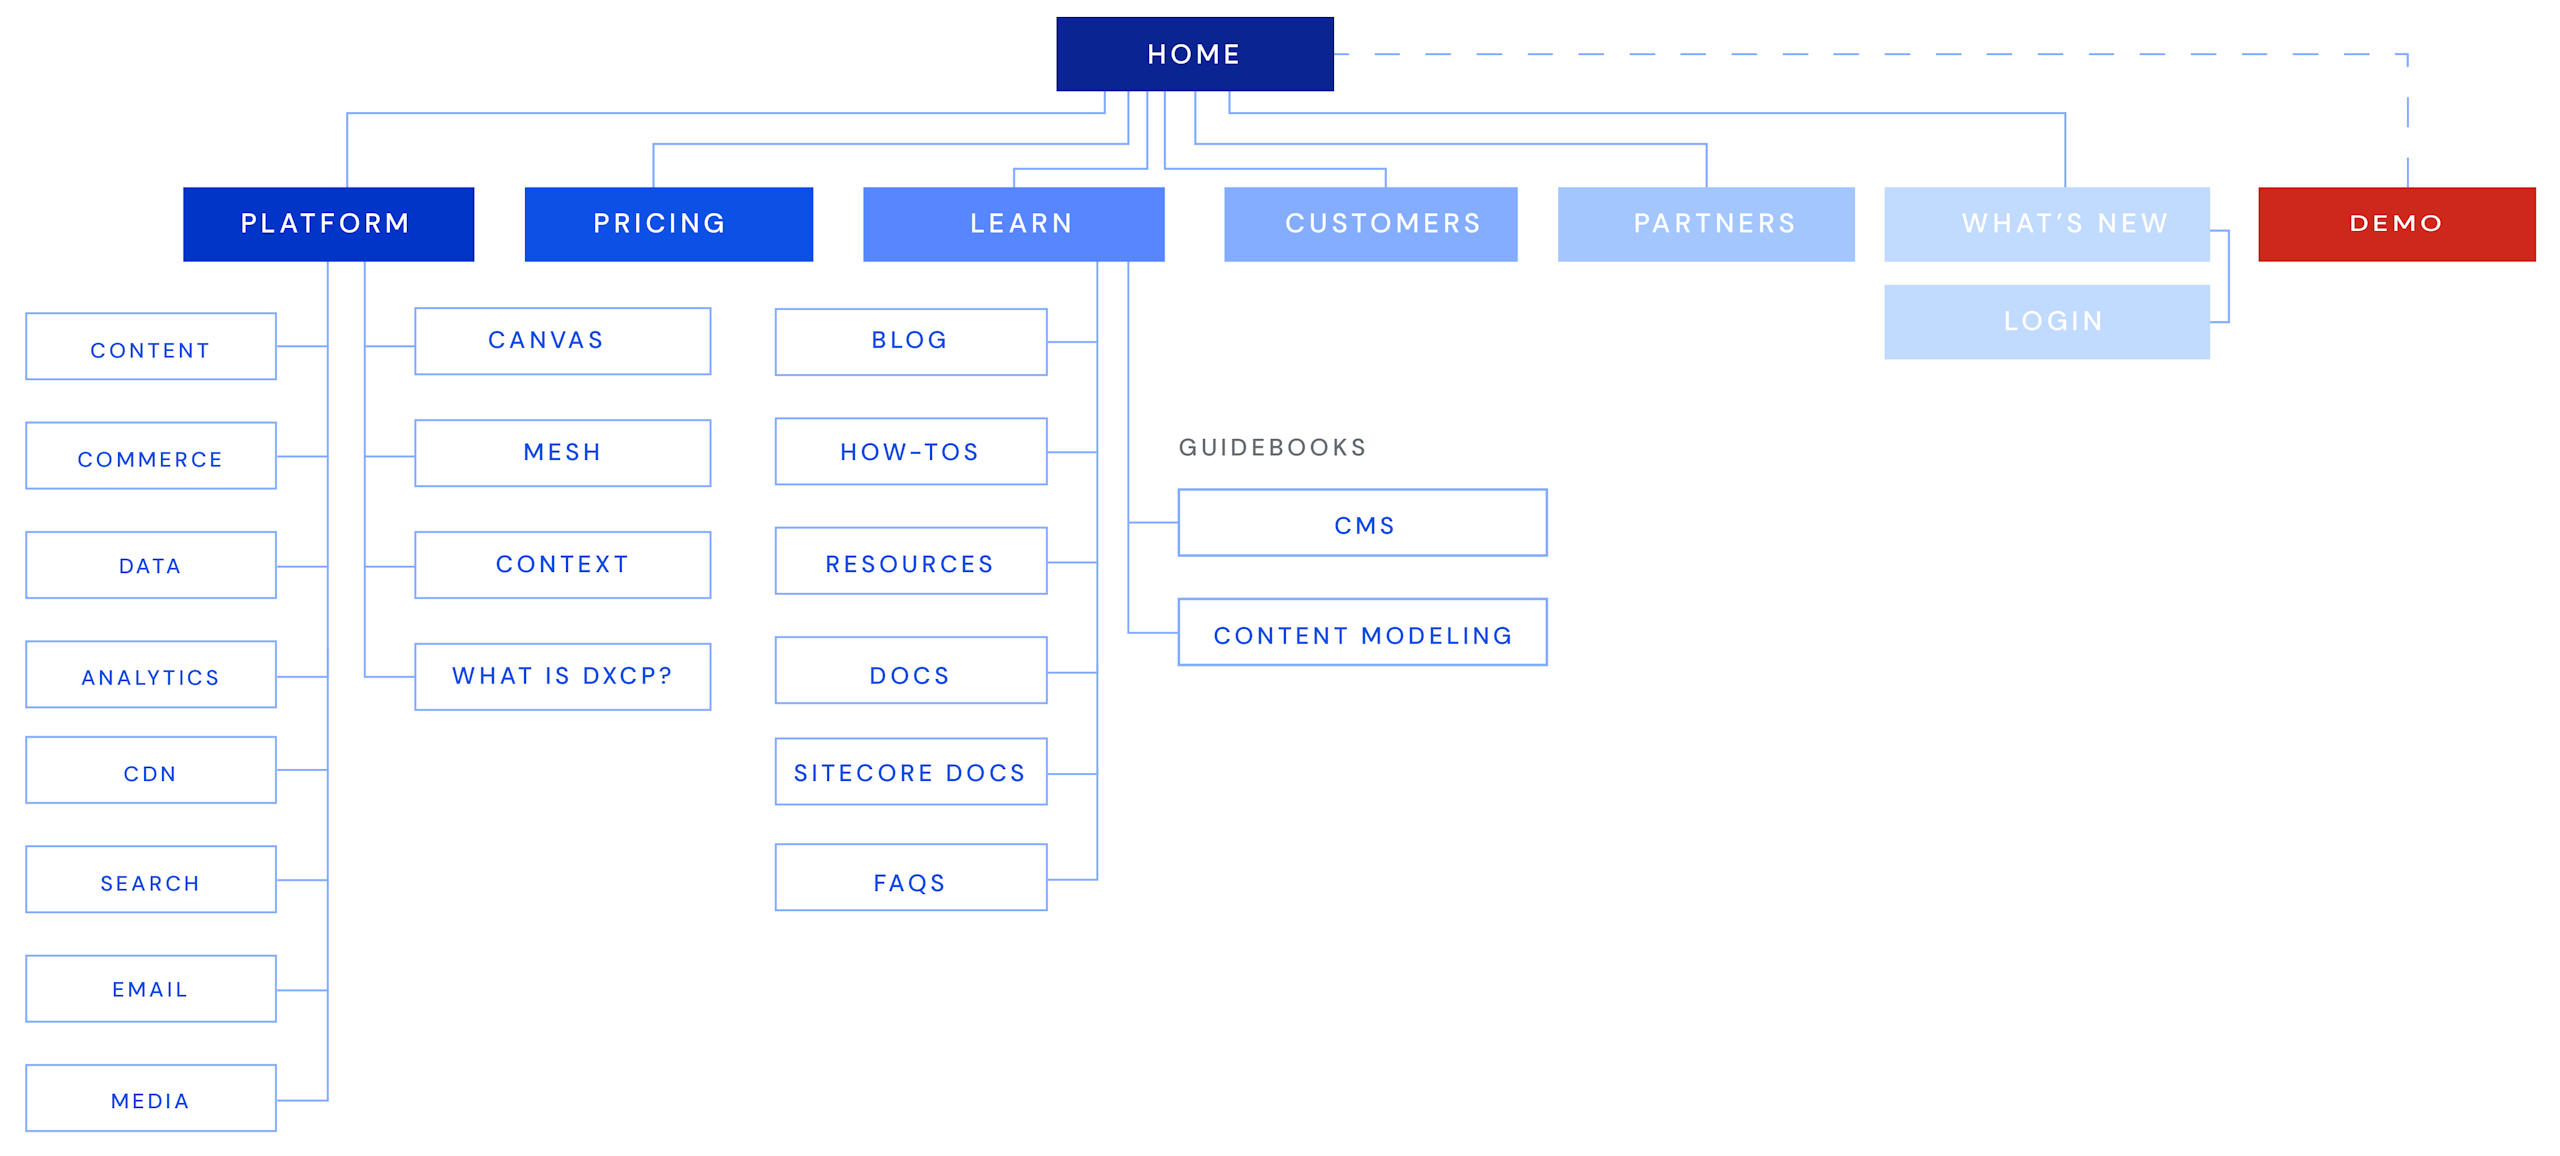Toggle the CONTENT MODELING guidebook node
This screenshot has height=1156, width=2560.
point(1362,634)
